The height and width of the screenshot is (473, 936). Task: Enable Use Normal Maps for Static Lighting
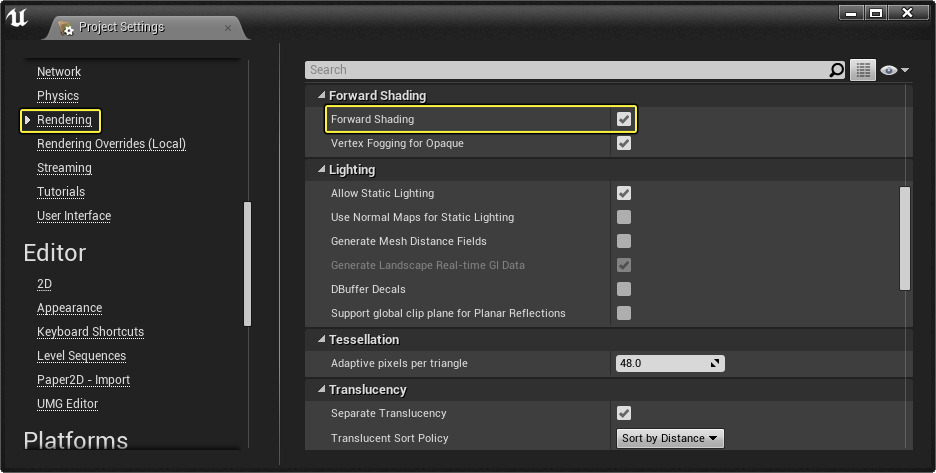[x=624, y=217]
